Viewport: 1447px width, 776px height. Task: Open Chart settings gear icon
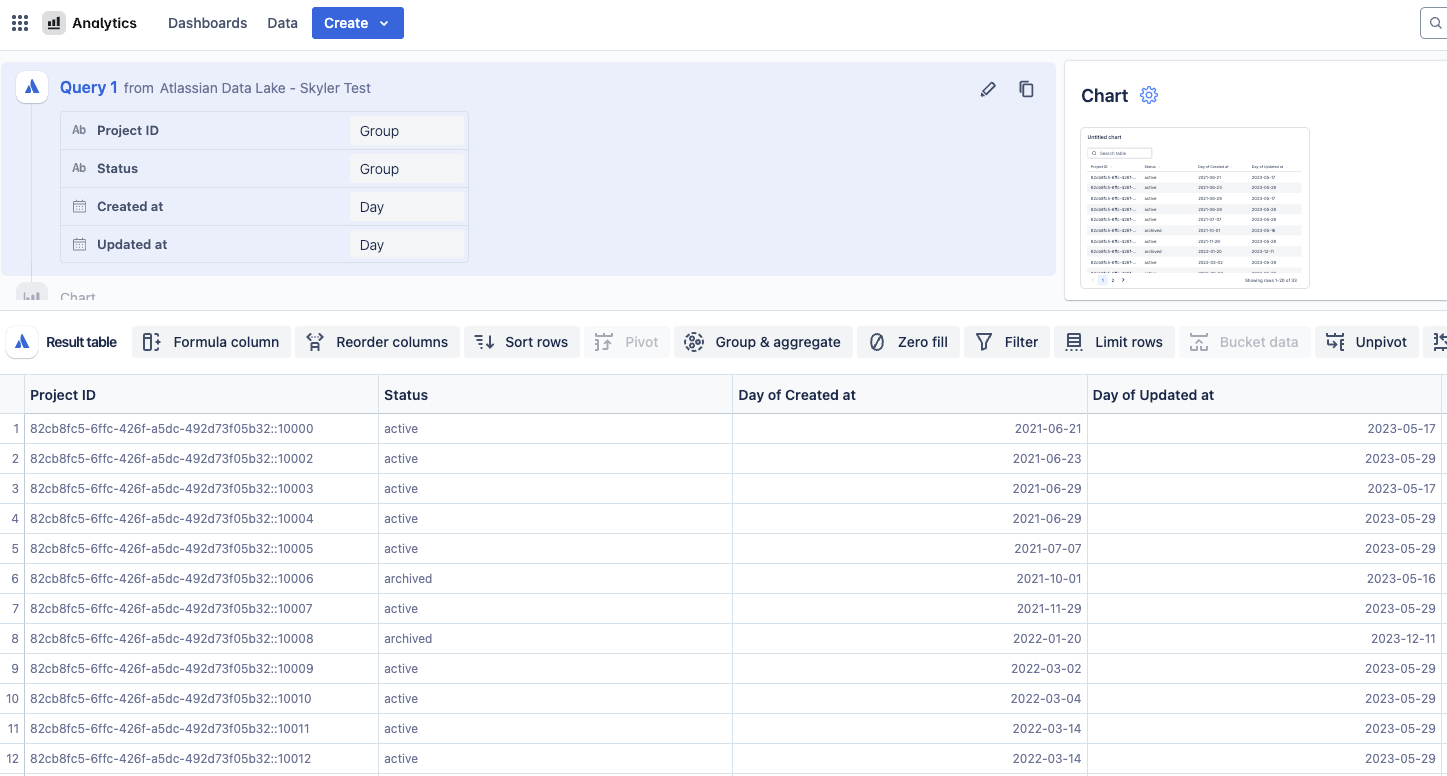pyautogui.click(x=1149, y=96)
